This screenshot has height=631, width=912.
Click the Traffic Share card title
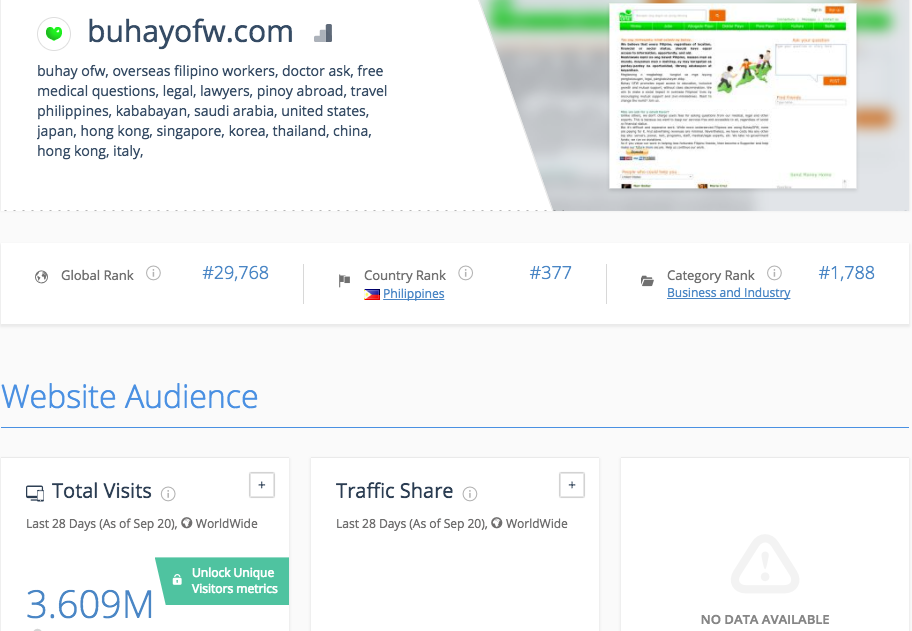pyautogui.click(x=394, y=491)
